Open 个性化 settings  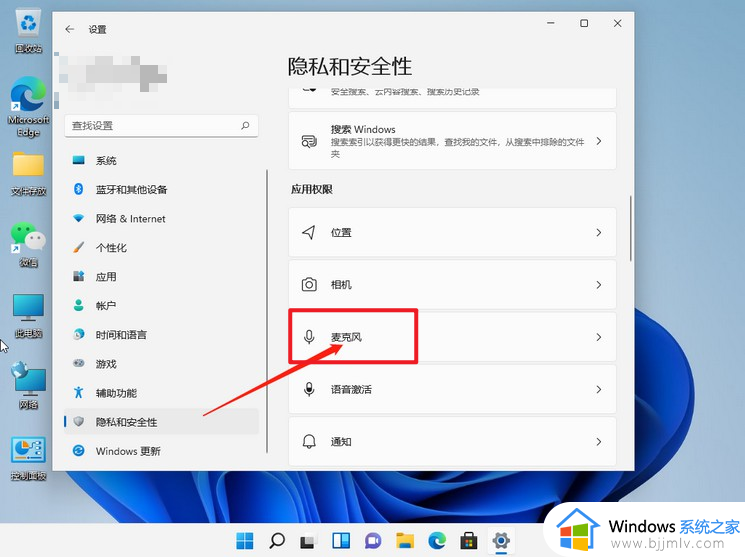[x=162, y=248]
